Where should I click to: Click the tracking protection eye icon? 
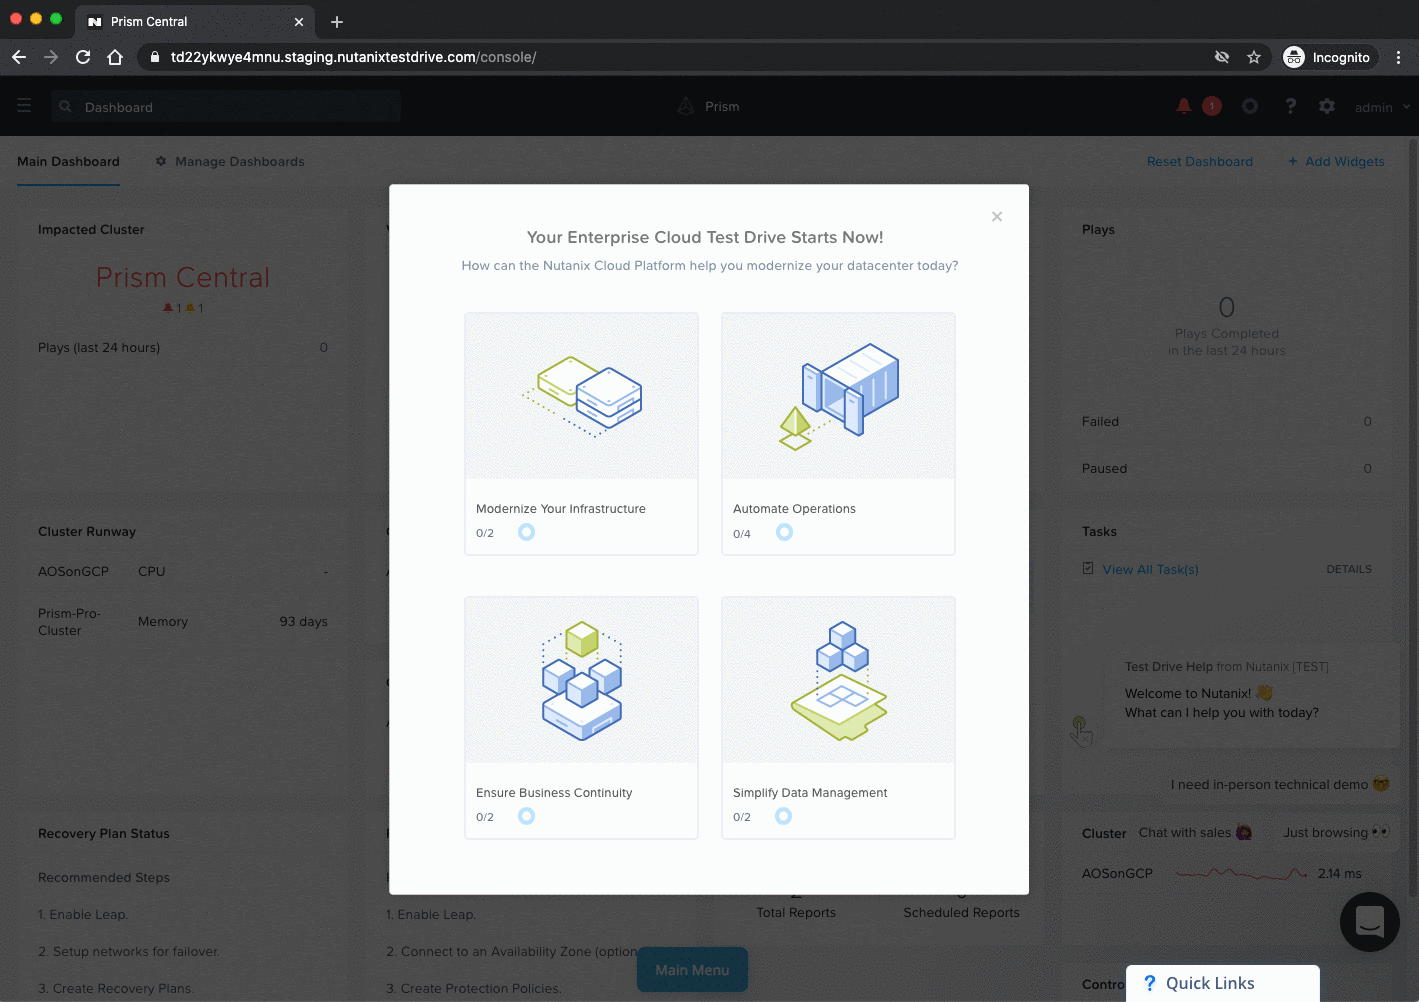pyautogui.click(x=1222, y=57)
